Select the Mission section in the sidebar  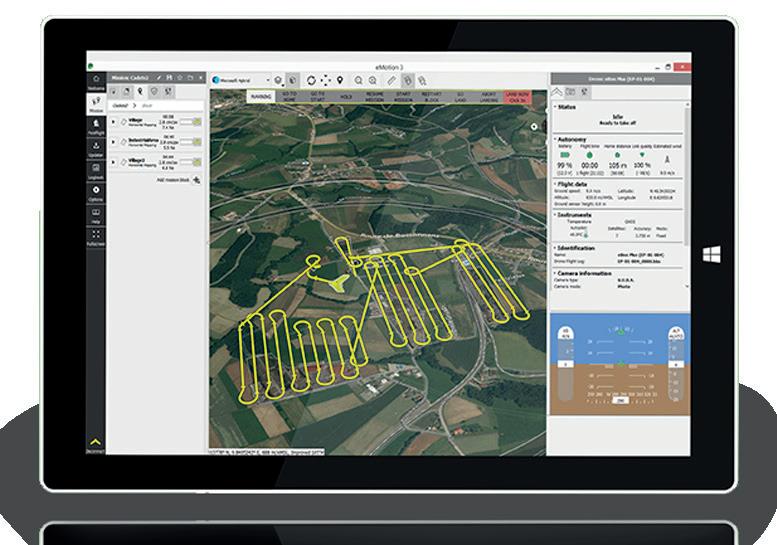pyautogui.click(x=96, y=104)
